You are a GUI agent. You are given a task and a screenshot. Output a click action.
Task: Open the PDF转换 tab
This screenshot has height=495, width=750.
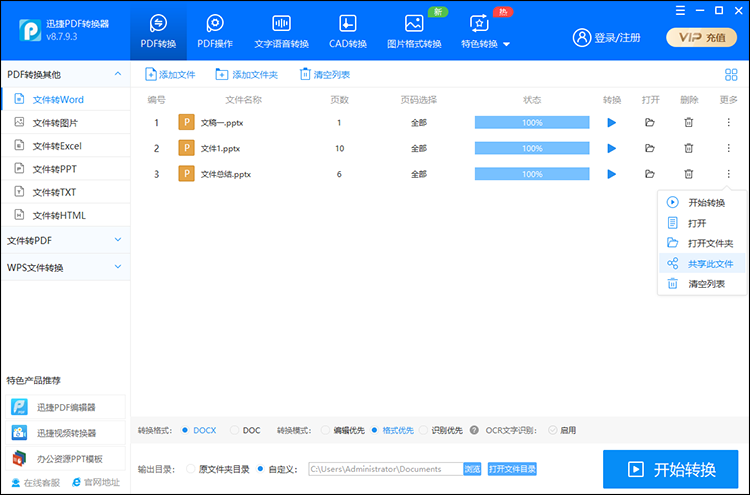coord(158,32)
